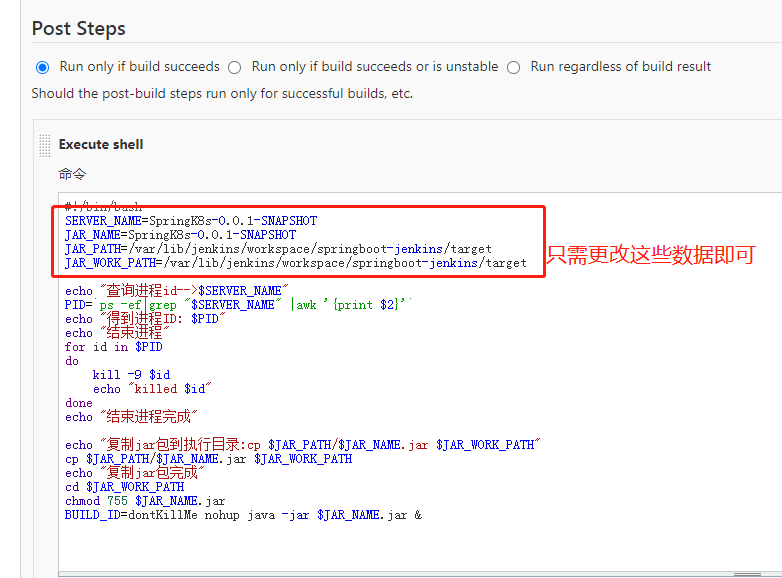Click the post-build steps help description text

[222, 93]
